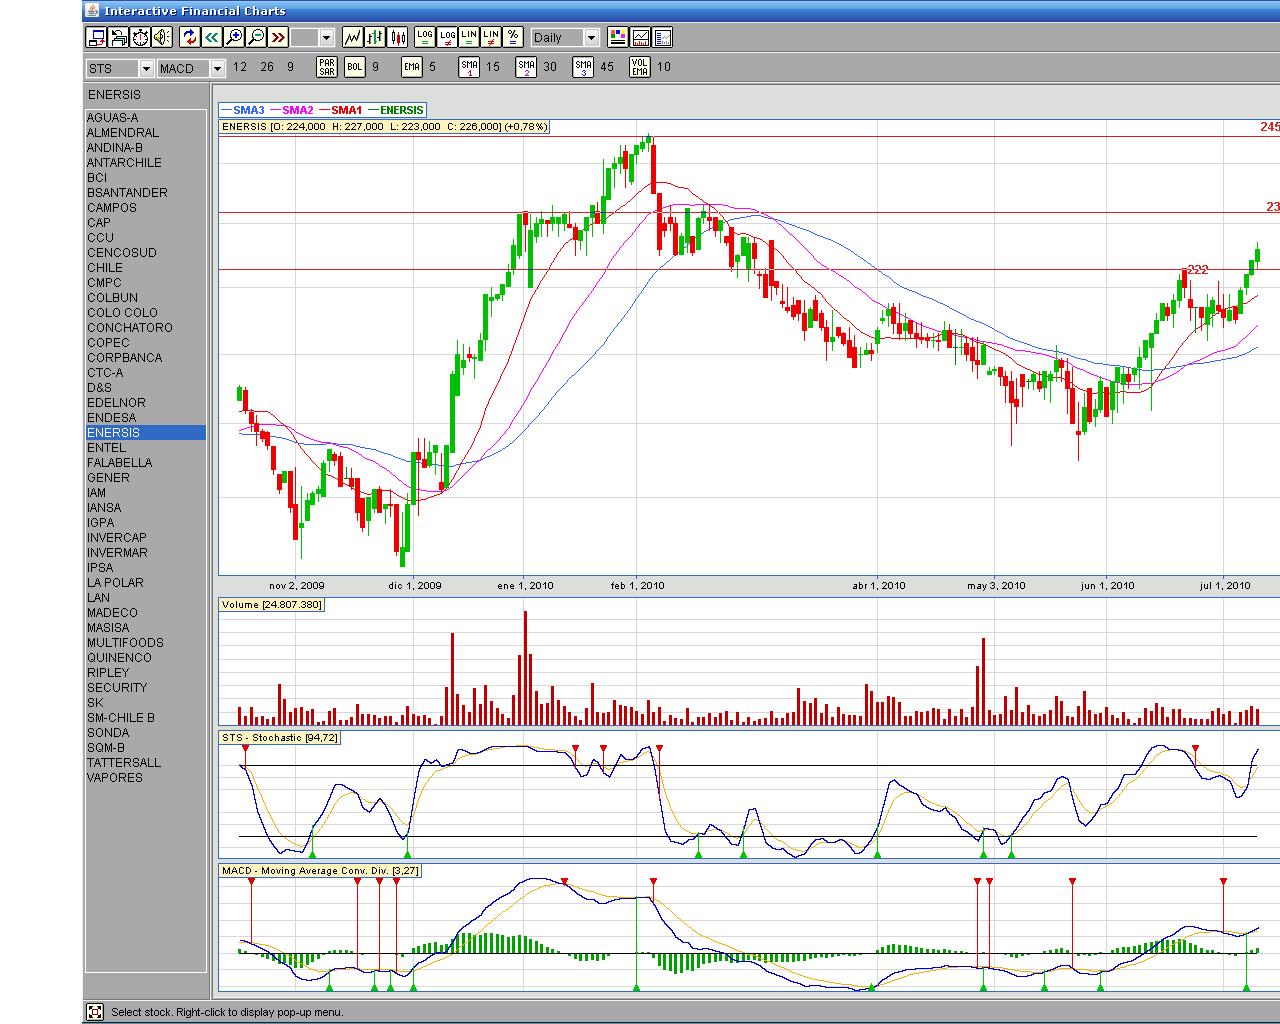Switch to candlestick chart type icon

tap(397, 38)
